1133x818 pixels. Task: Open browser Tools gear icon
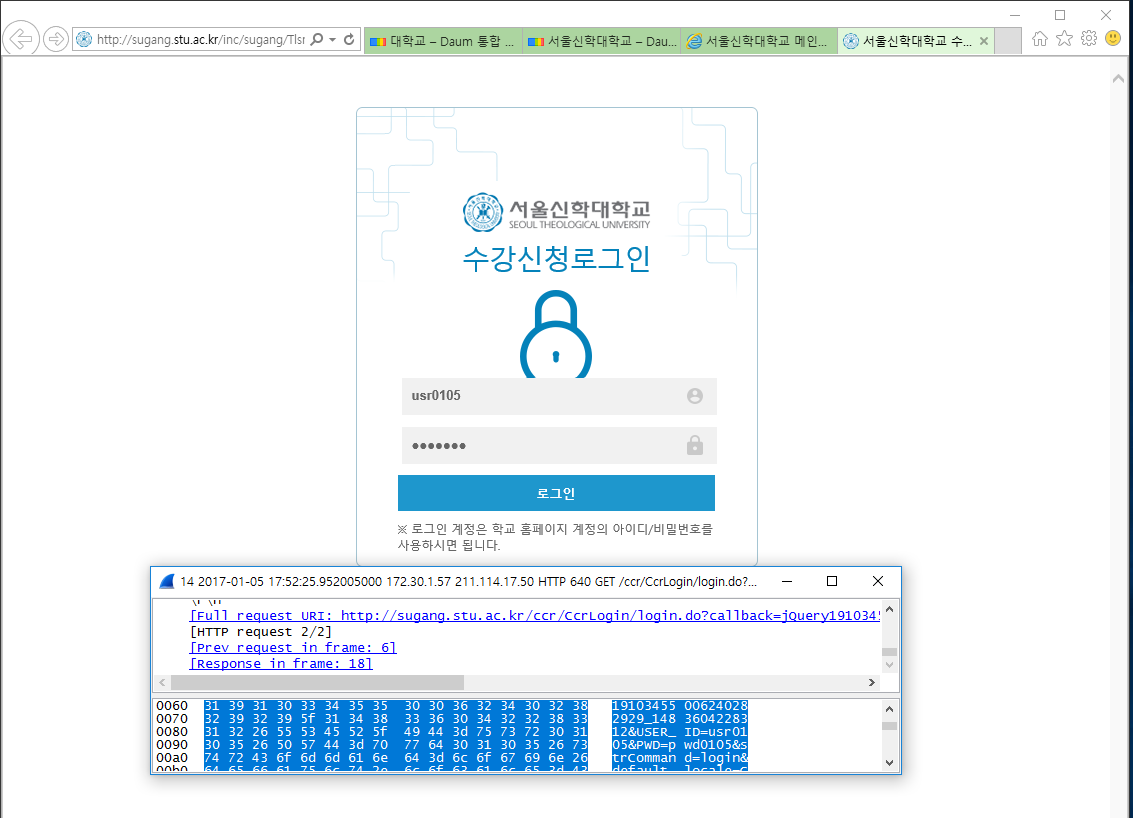pos(1089,39)
